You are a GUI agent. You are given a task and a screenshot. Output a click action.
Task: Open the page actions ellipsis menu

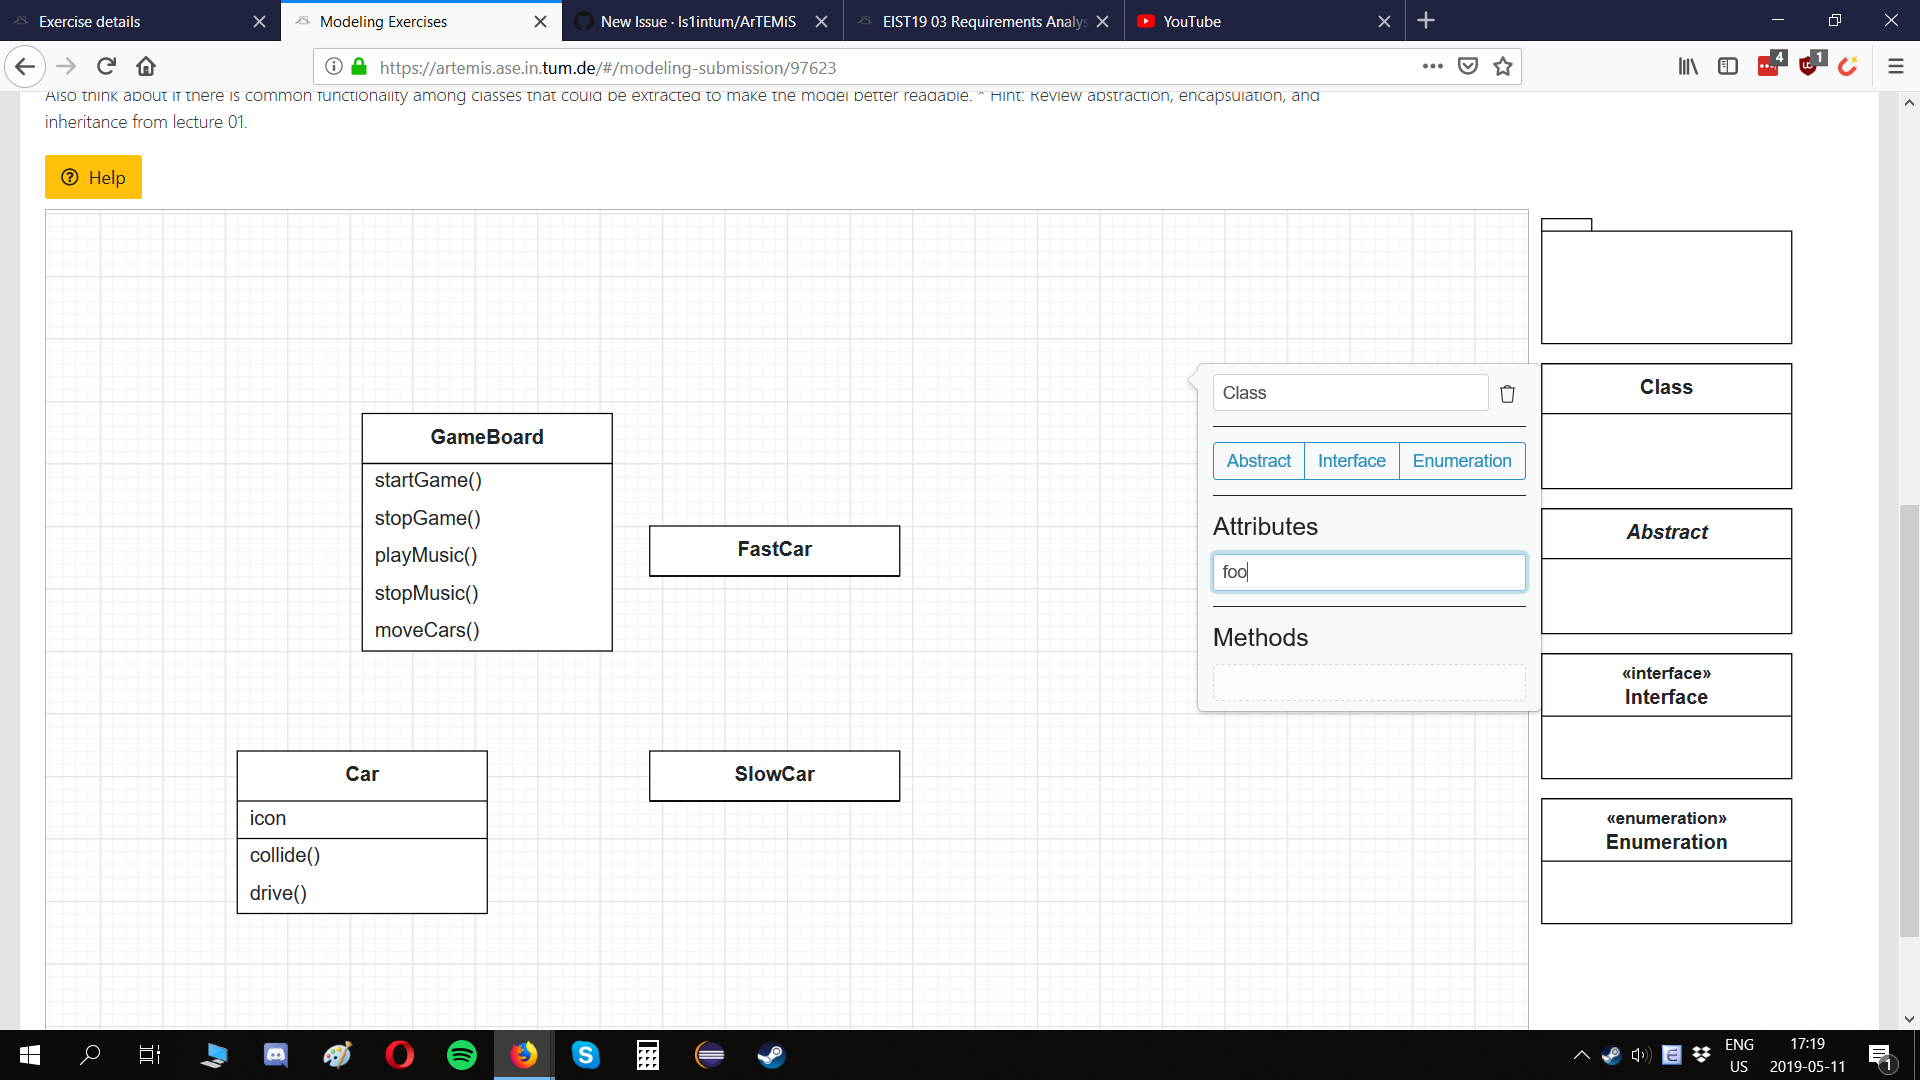tap(1432, 66)
